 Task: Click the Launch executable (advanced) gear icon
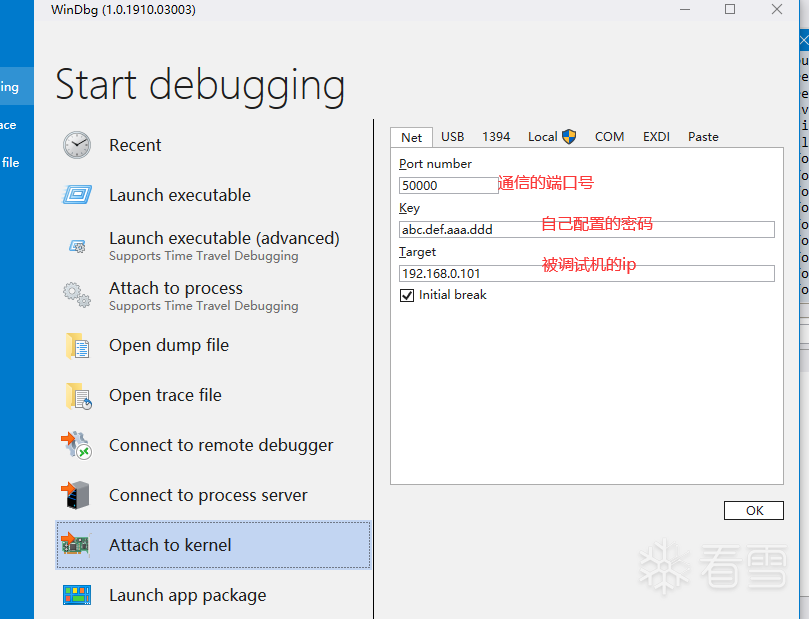(77, 246)
